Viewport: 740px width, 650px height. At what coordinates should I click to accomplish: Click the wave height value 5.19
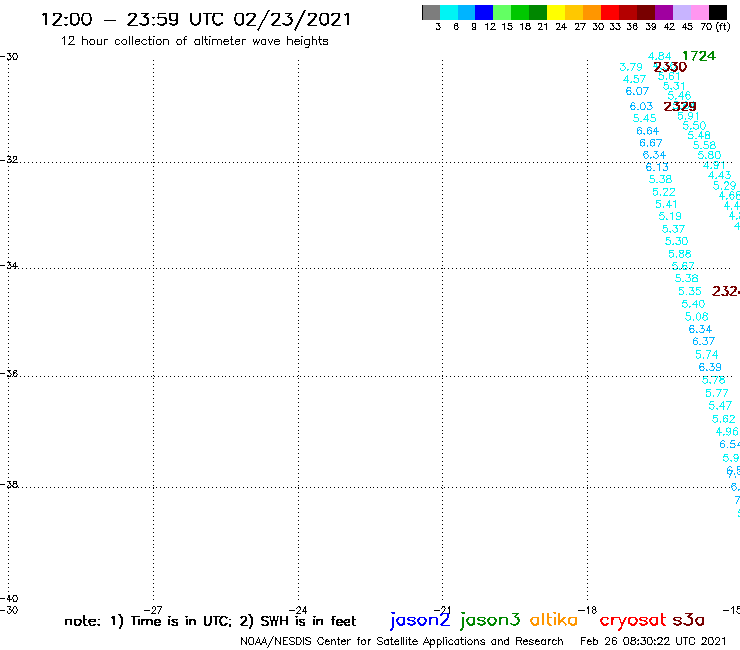click(x=670, y=216)
